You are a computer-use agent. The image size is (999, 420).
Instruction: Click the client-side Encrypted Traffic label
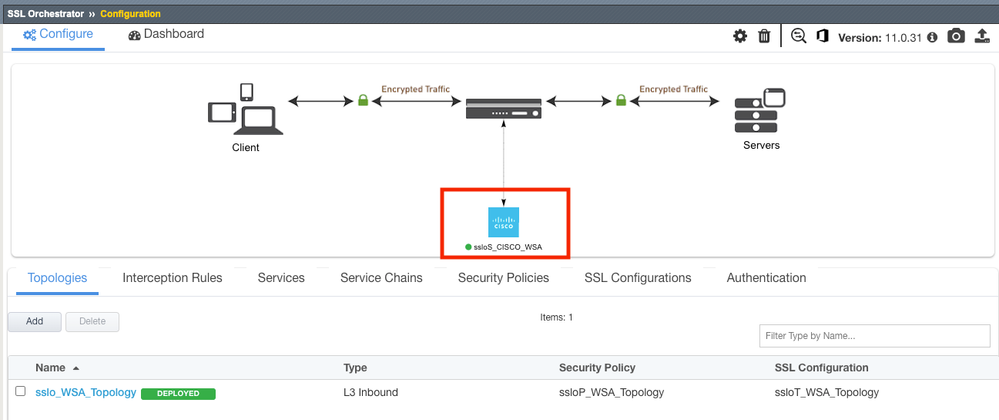[415, 89]
